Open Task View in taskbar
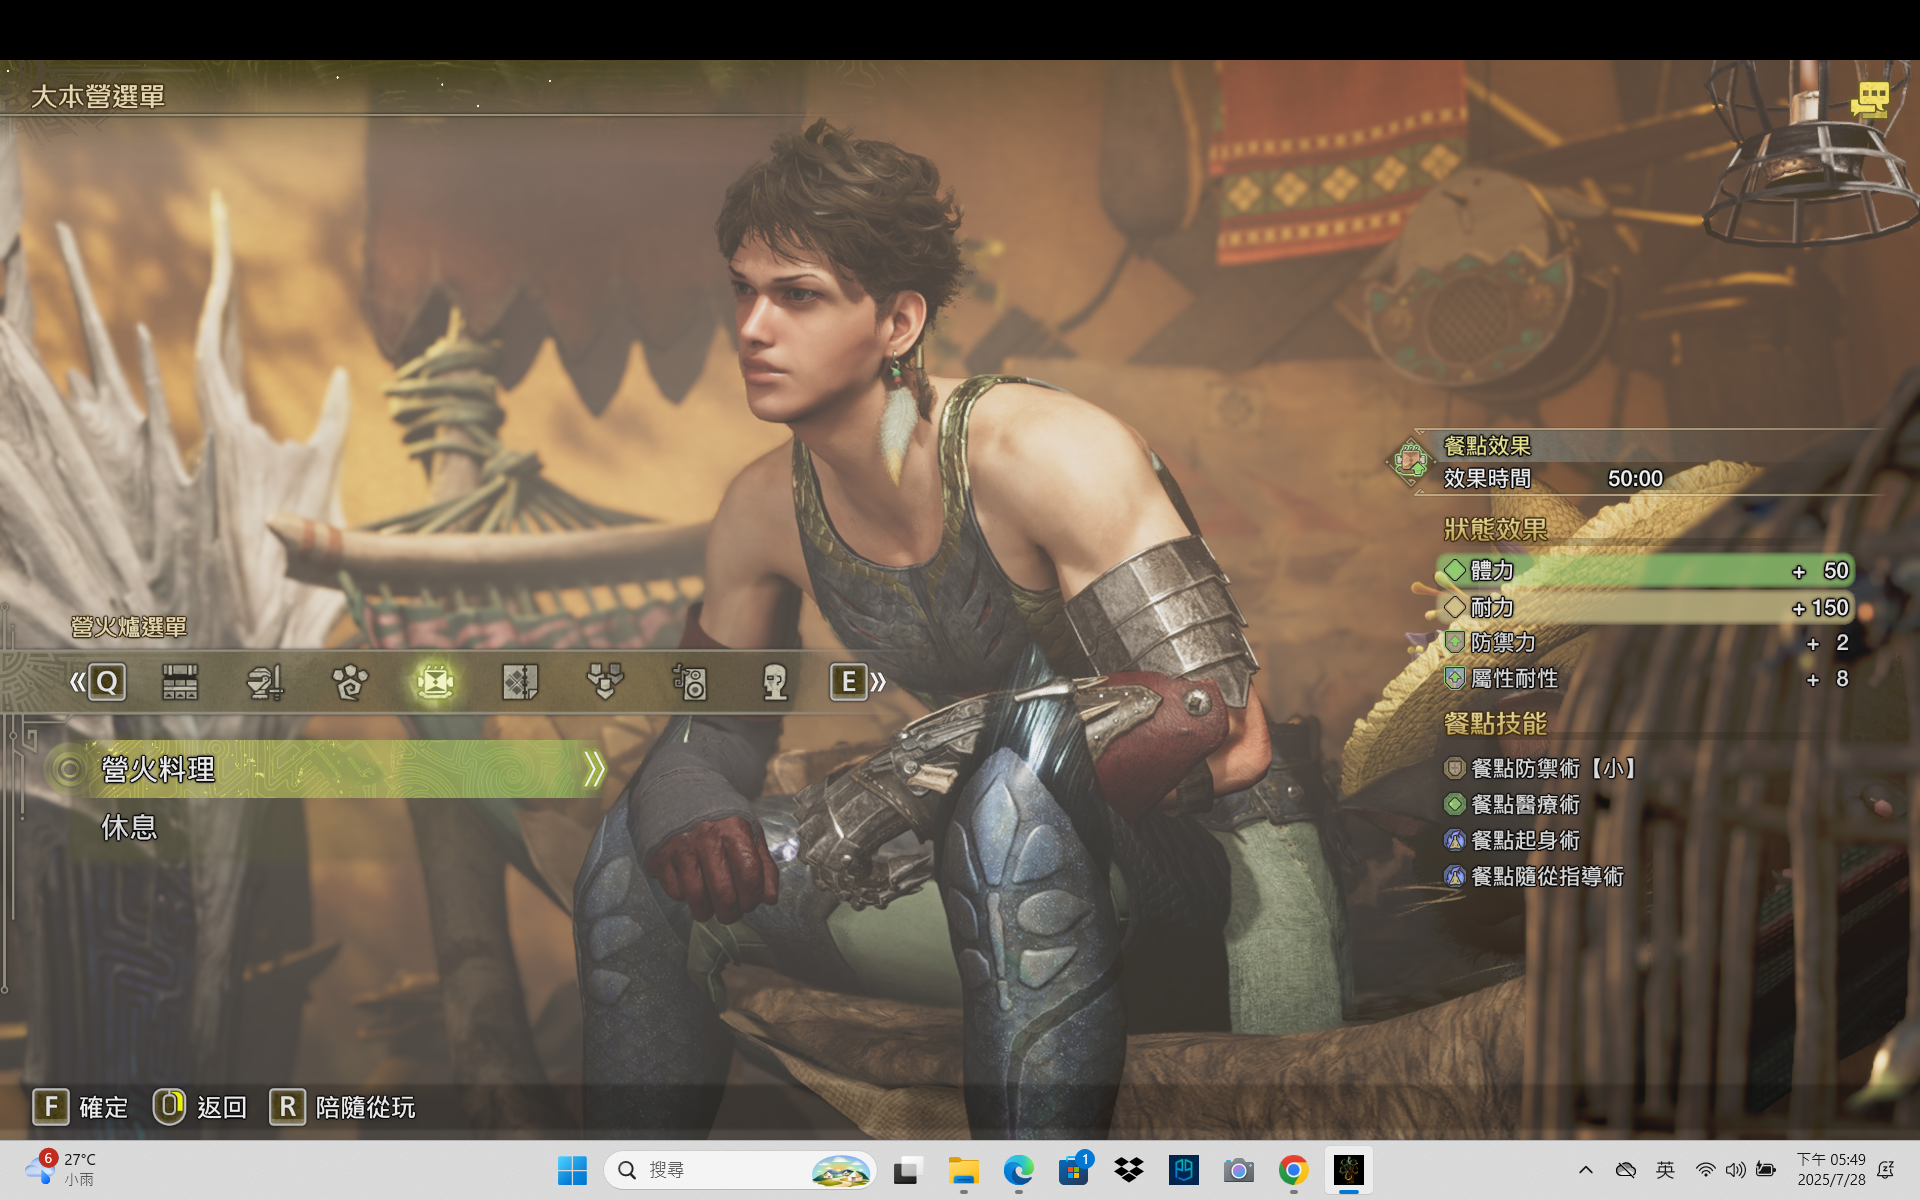The width and height of the screenshot is (1920, 1200). (907, 1170)
